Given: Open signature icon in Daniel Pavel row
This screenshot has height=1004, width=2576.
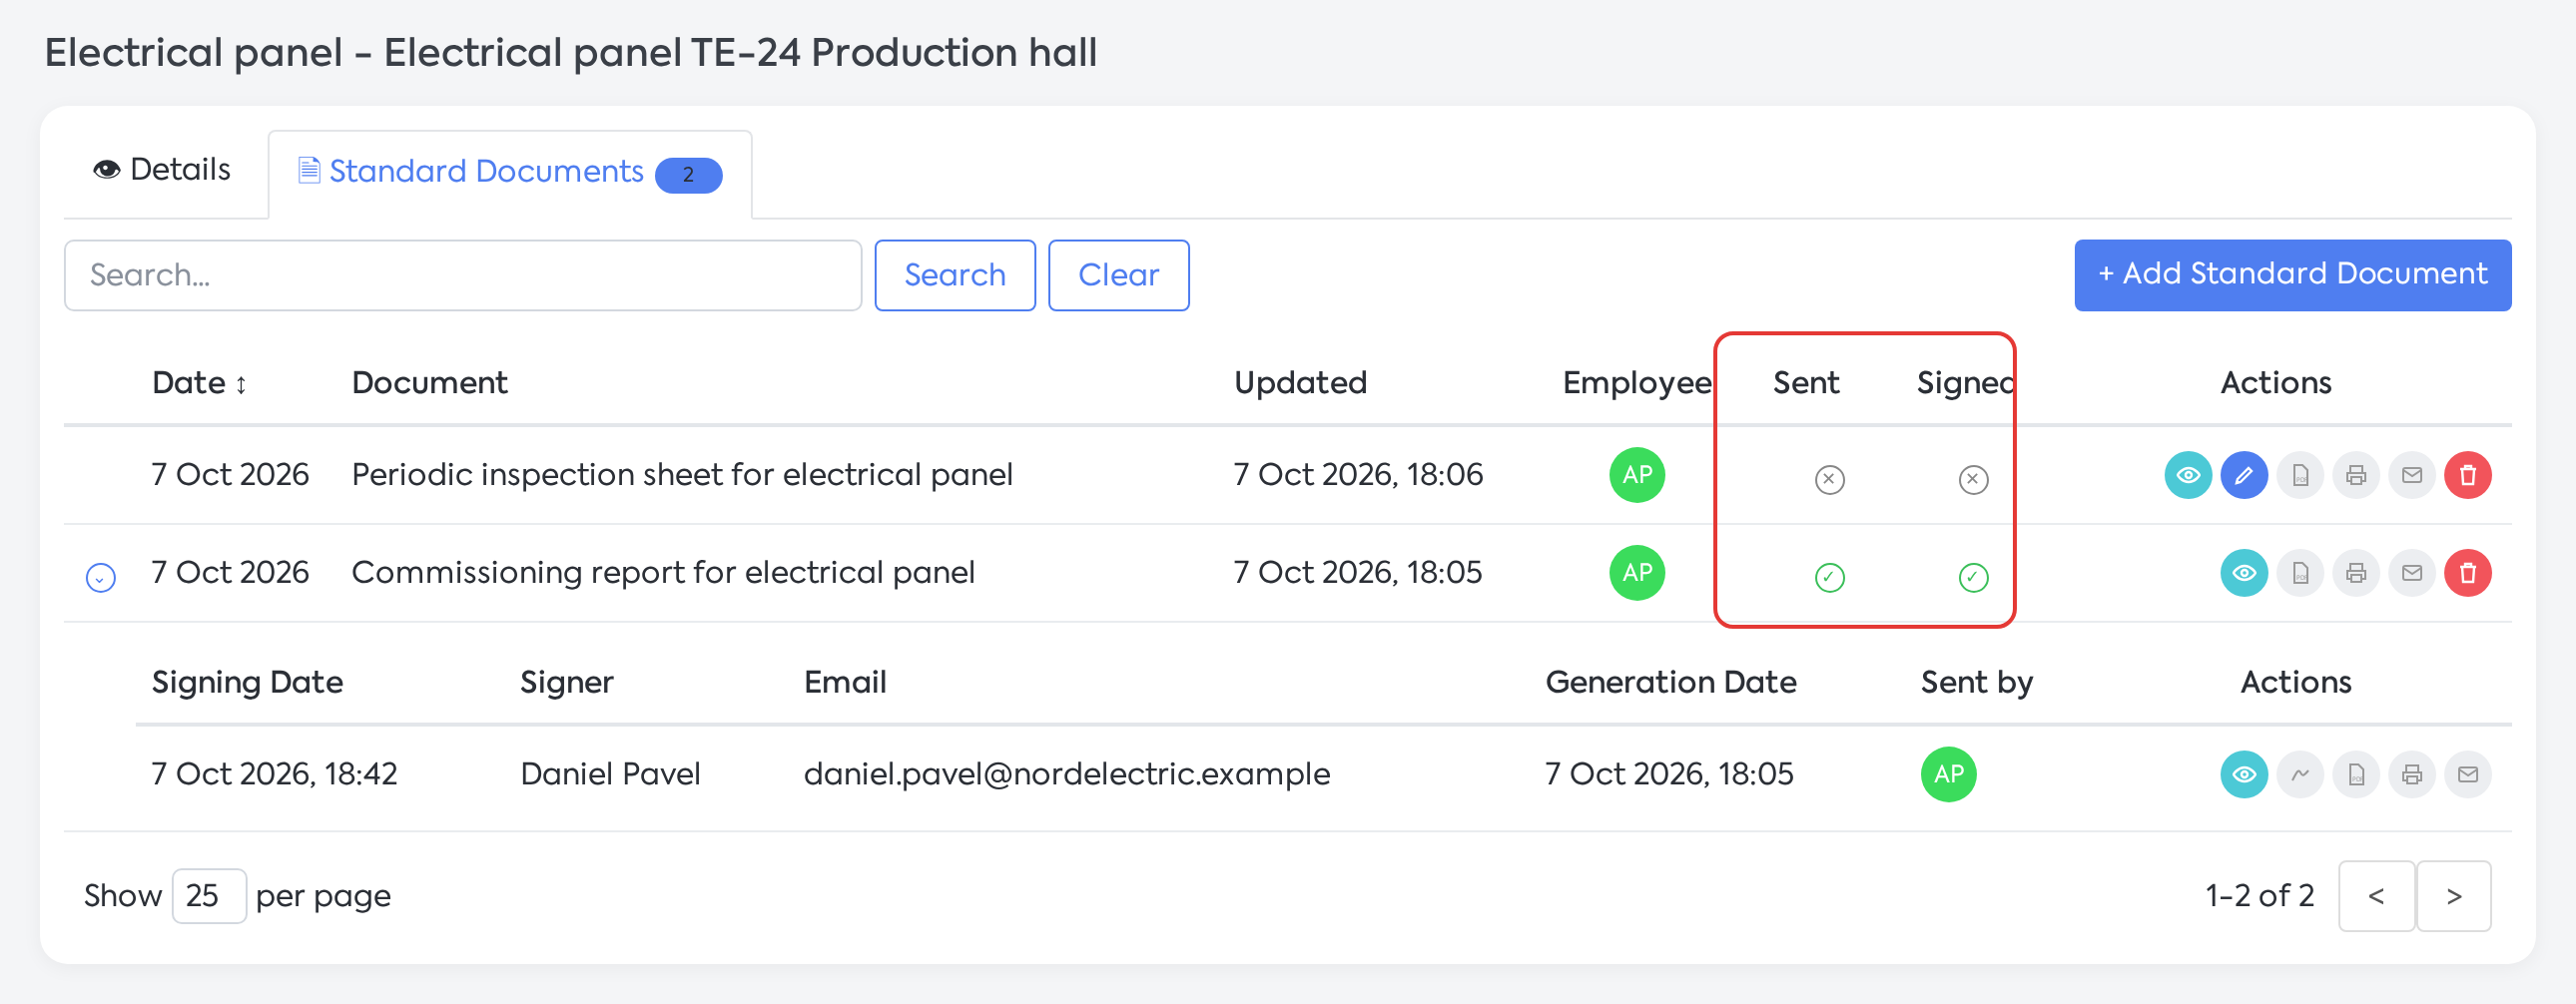Looking at the screenshot, I should coord(2300,774).
